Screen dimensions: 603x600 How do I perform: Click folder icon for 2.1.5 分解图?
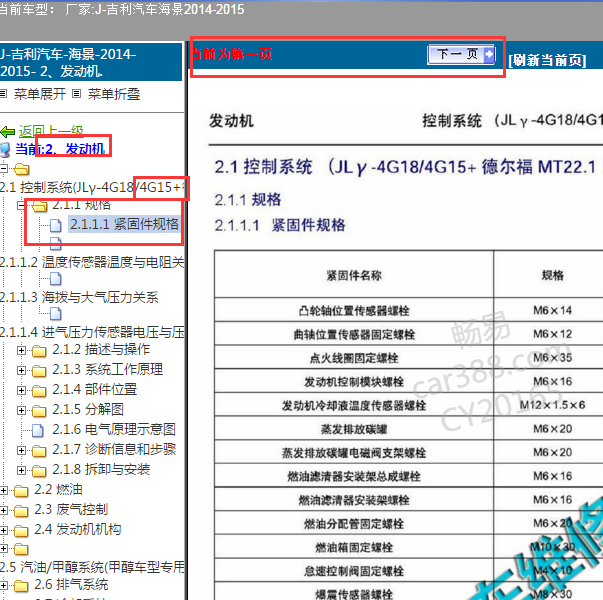pos(39,411)
